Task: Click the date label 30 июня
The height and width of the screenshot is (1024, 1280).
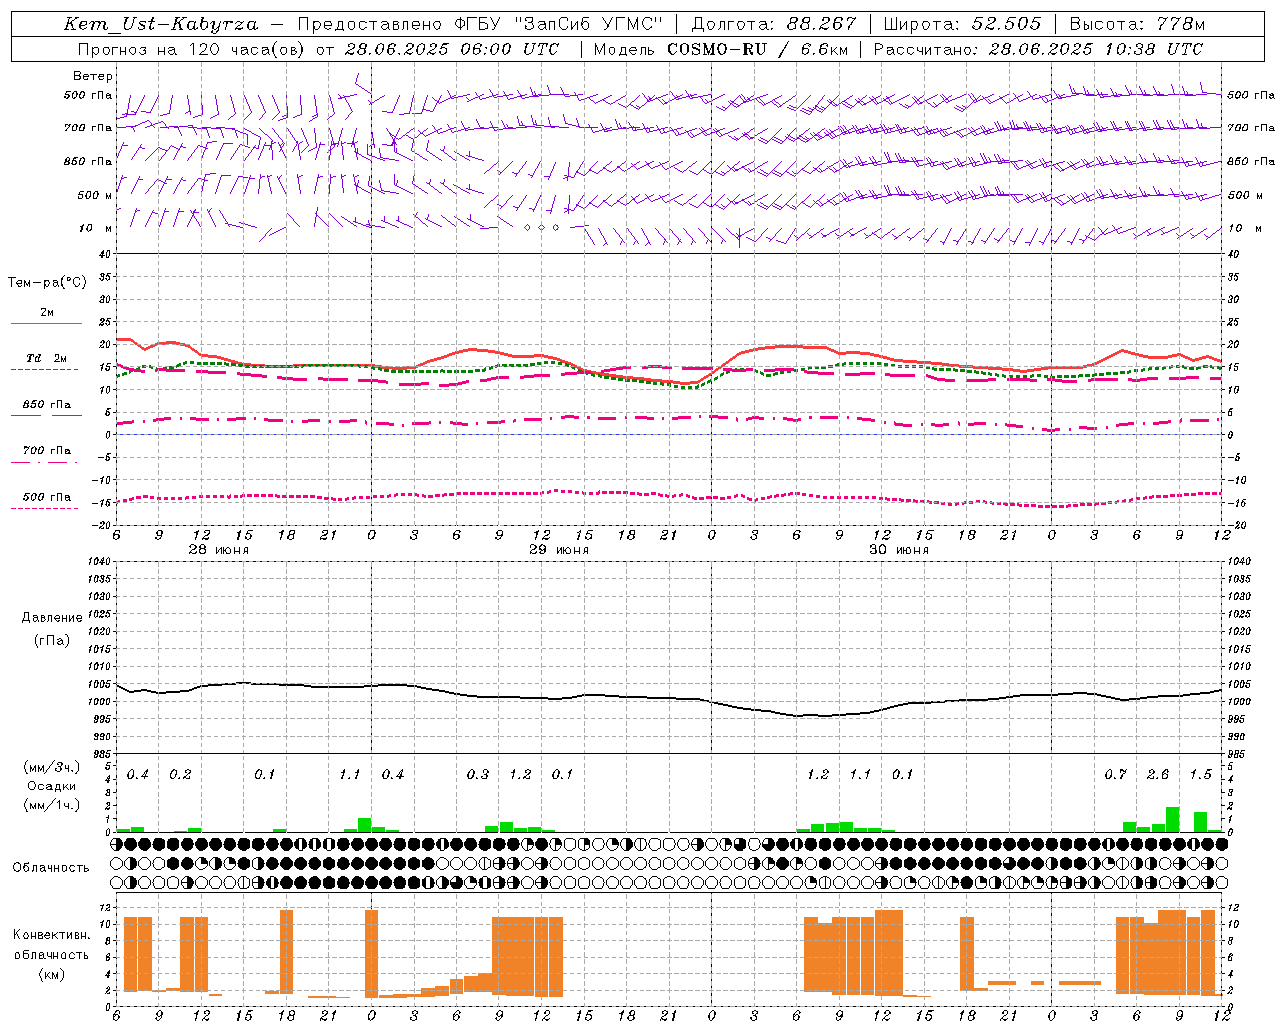Action: coord(898,550)
